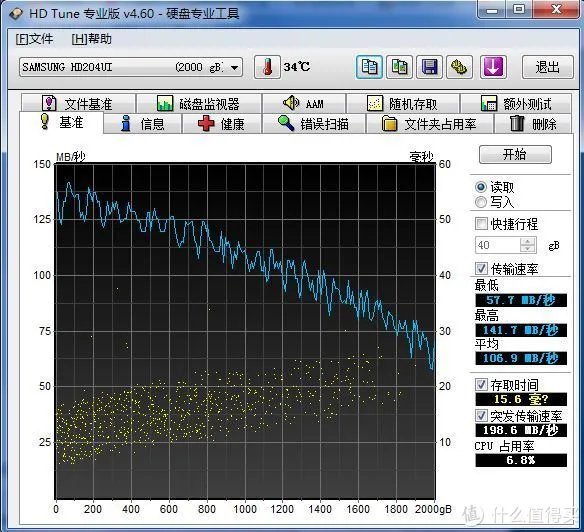Click the 退出 button
Screen dimensions: 584x532
(548, 67)
